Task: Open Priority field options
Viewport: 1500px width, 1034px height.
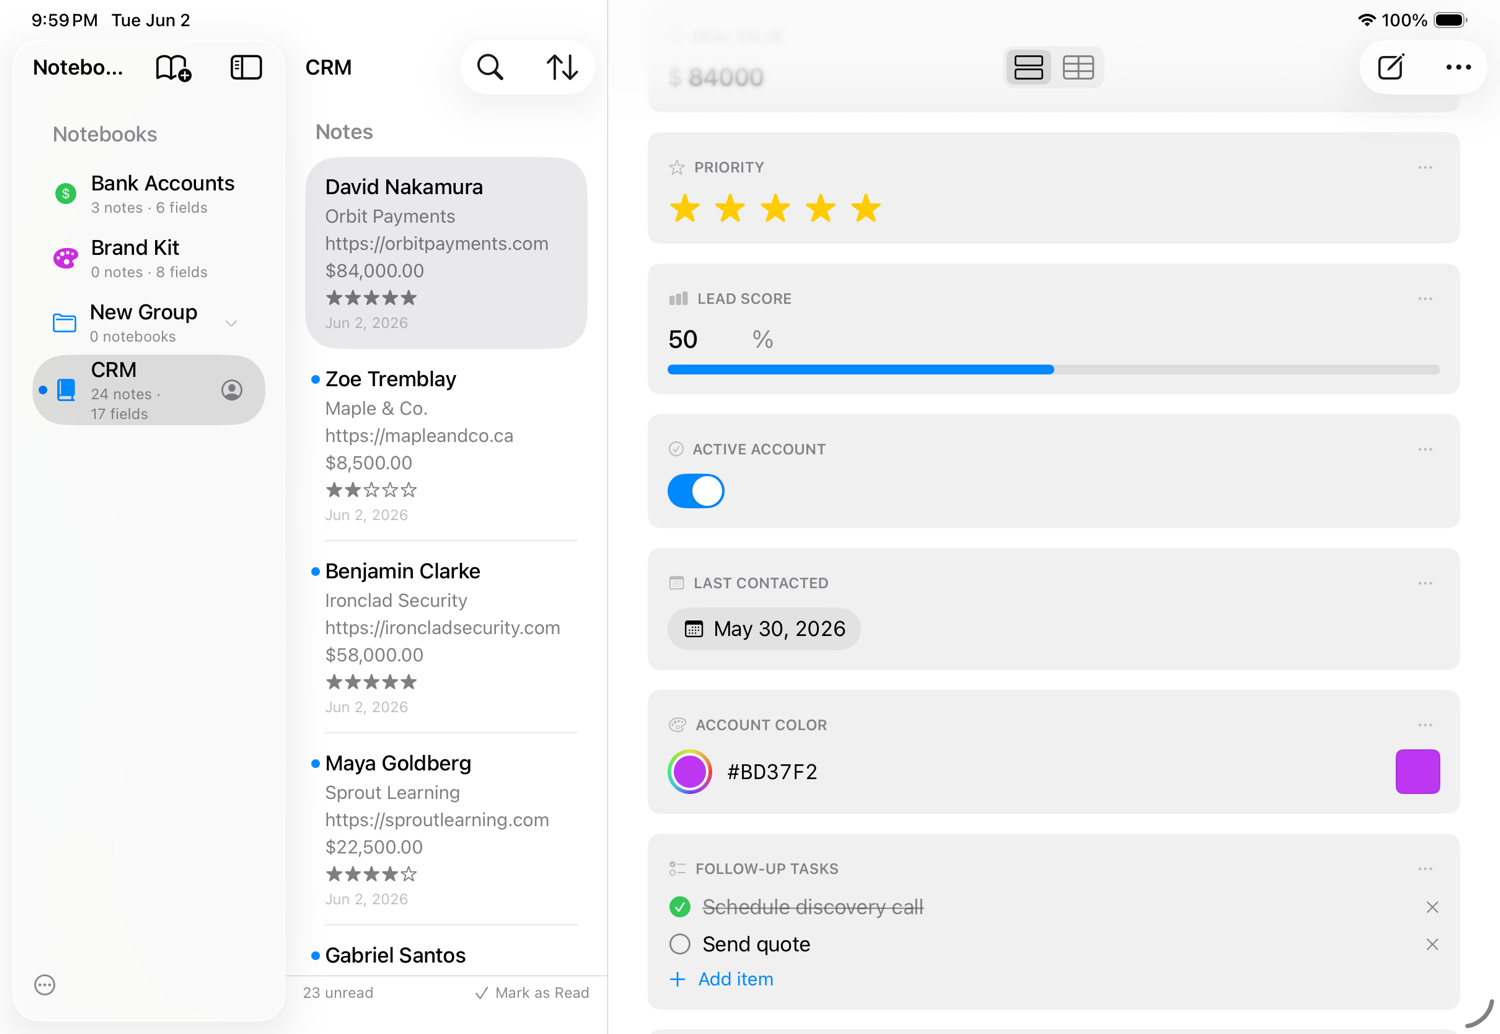Action: point(1425,167)
